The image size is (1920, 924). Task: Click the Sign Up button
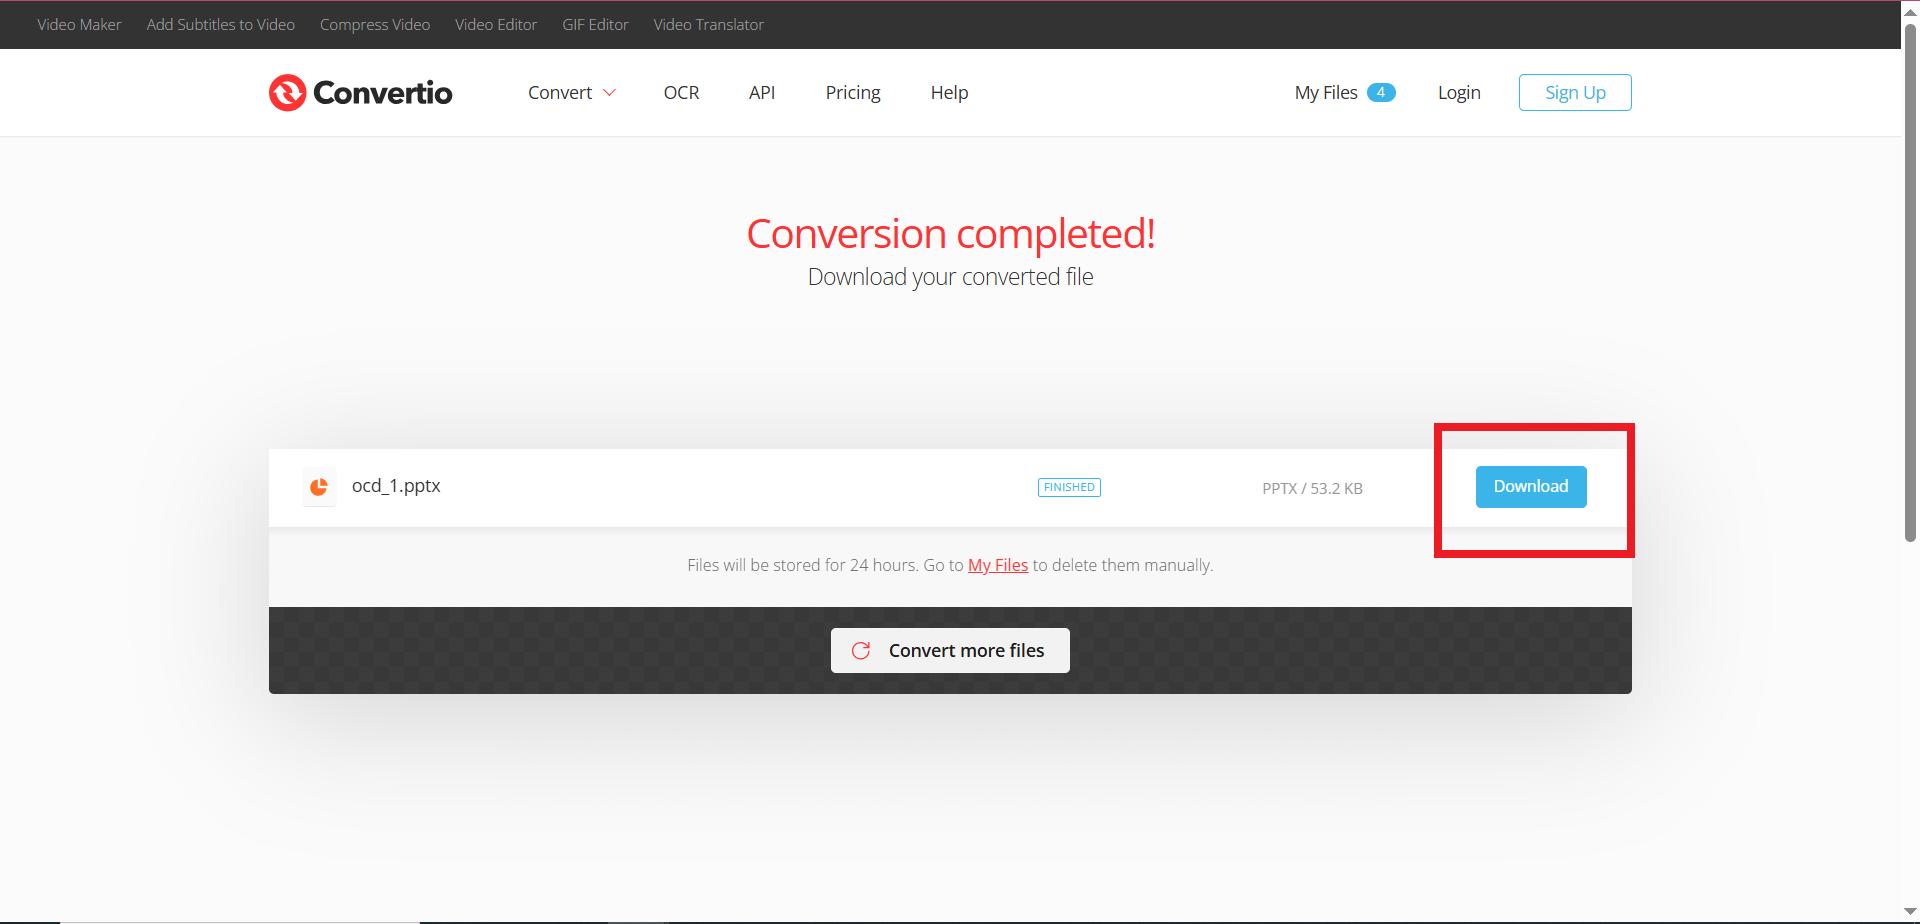pos(1575,92)
